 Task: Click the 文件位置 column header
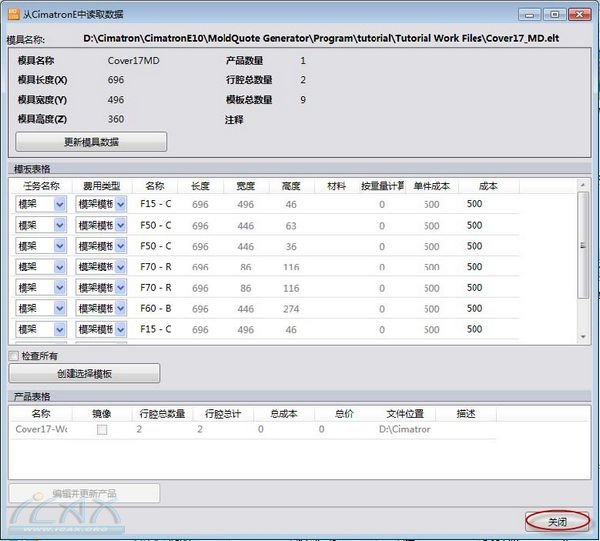405,414
